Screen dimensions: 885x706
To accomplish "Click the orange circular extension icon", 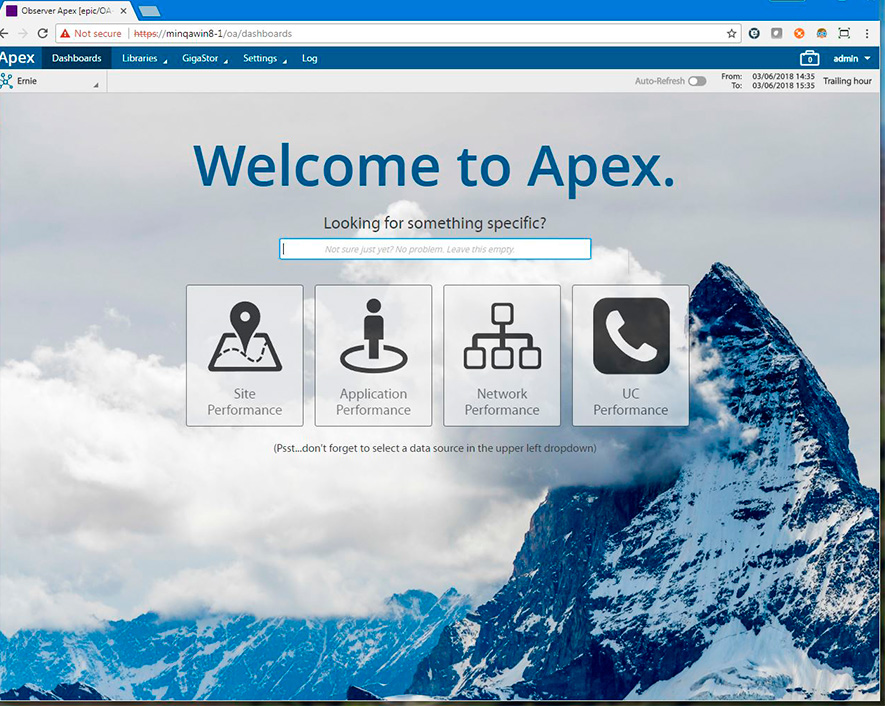I will (799, 33).
